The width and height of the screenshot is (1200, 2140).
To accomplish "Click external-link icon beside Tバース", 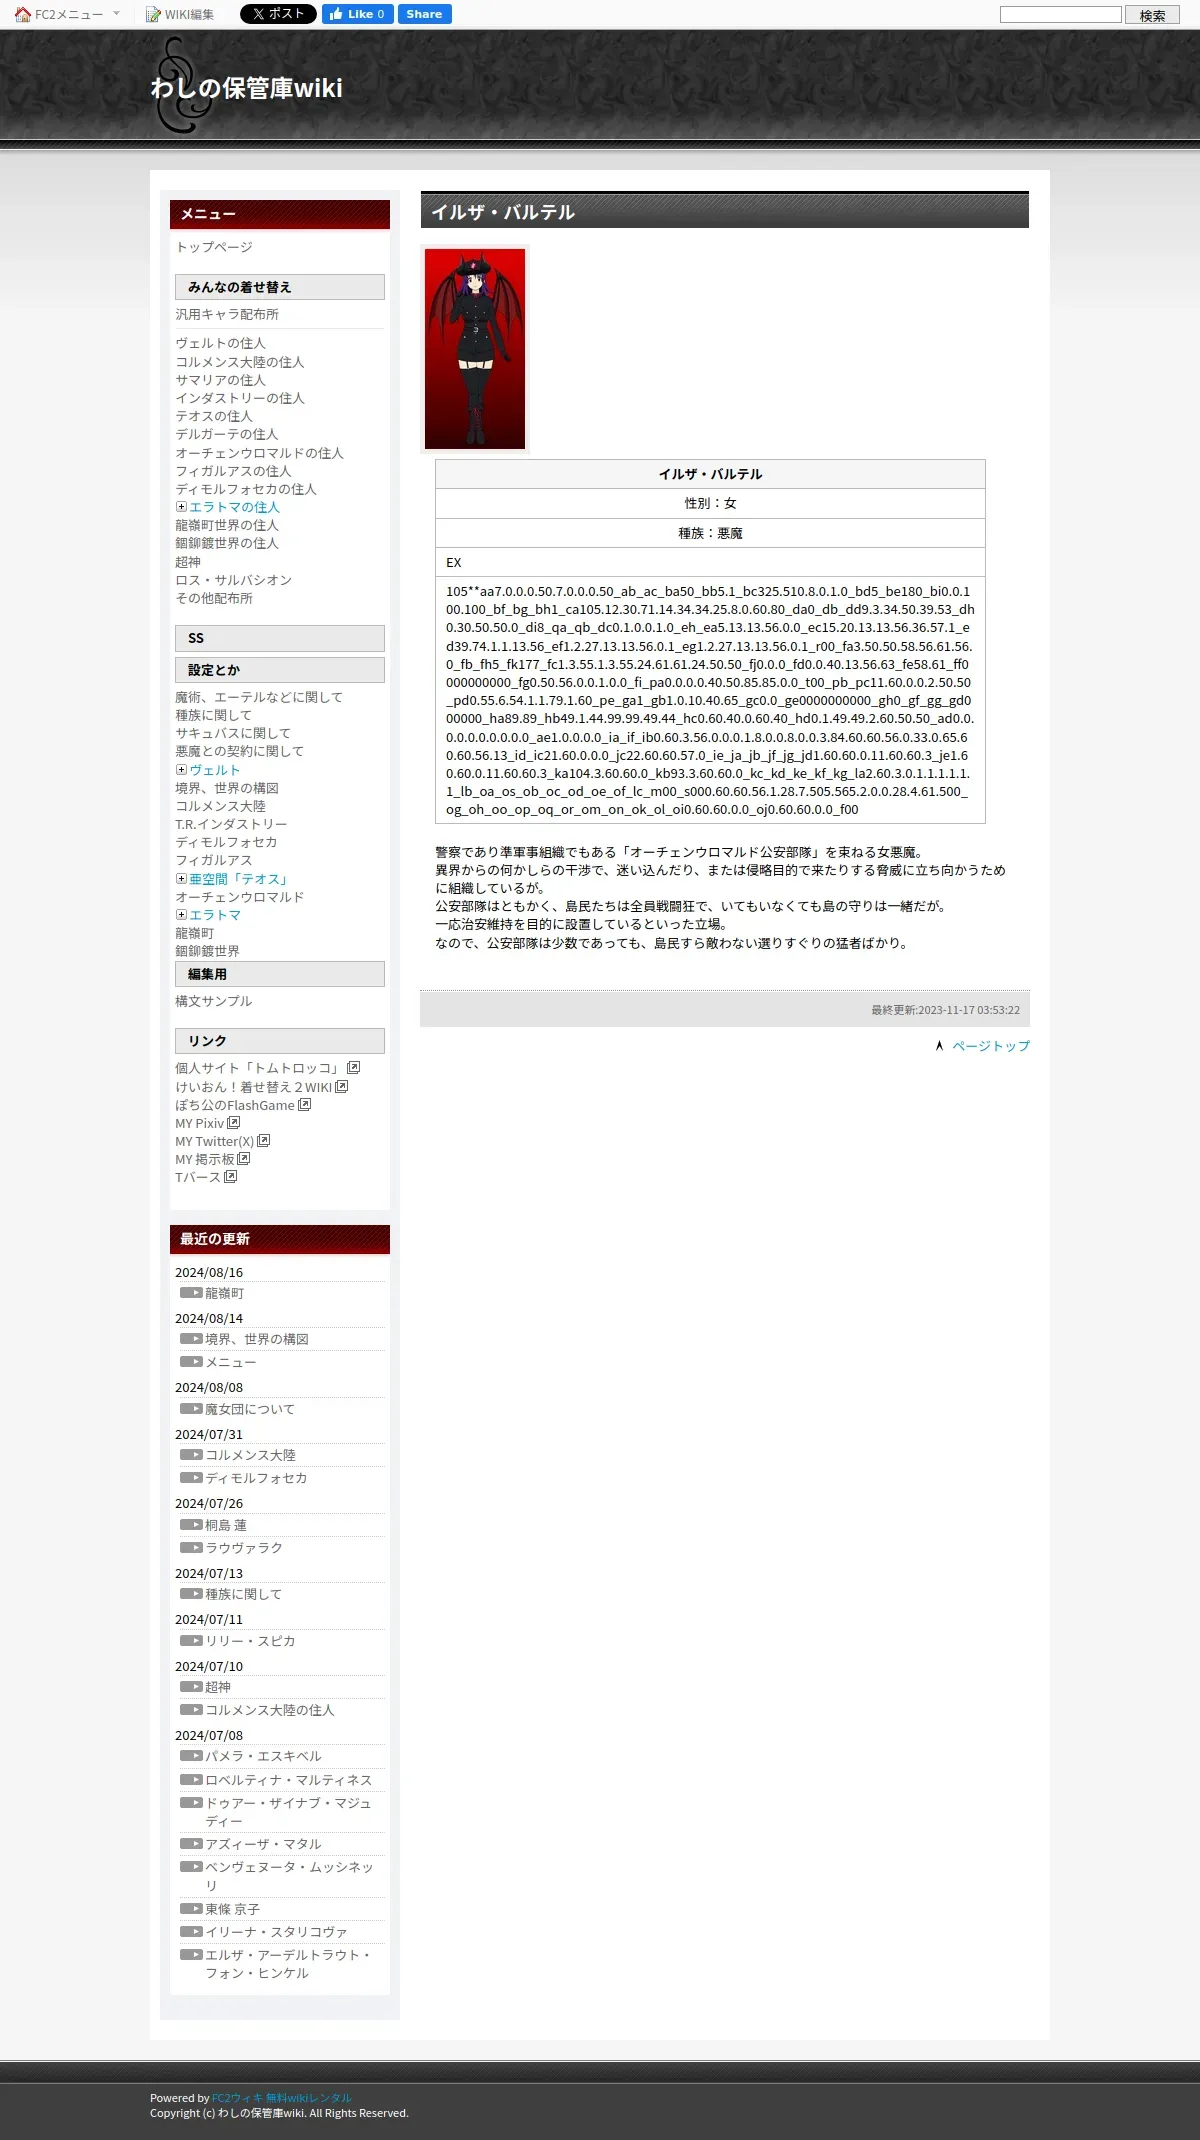I will [x=230, y=1177].
